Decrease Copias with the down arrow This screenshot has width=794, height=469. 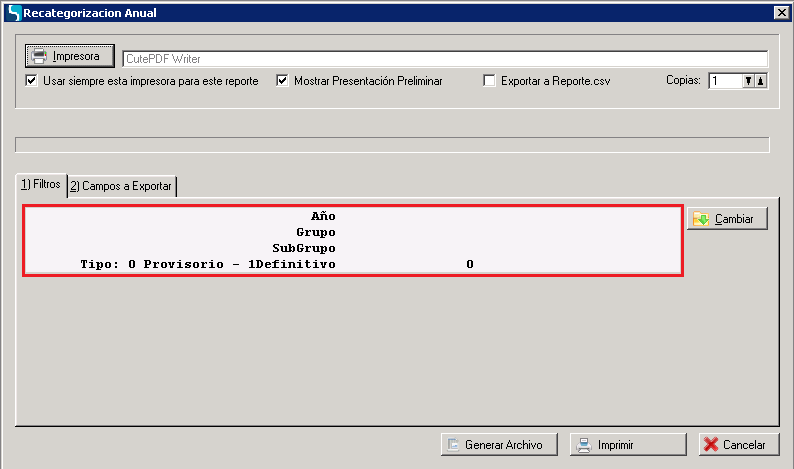(x=748, y=81)
